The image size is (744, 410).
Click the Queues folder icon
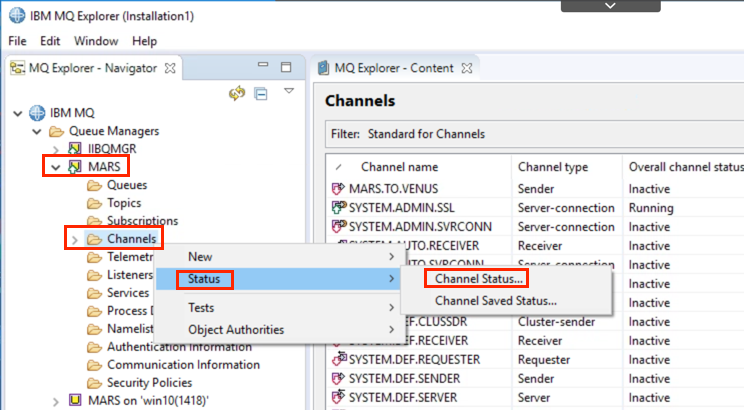94,185
